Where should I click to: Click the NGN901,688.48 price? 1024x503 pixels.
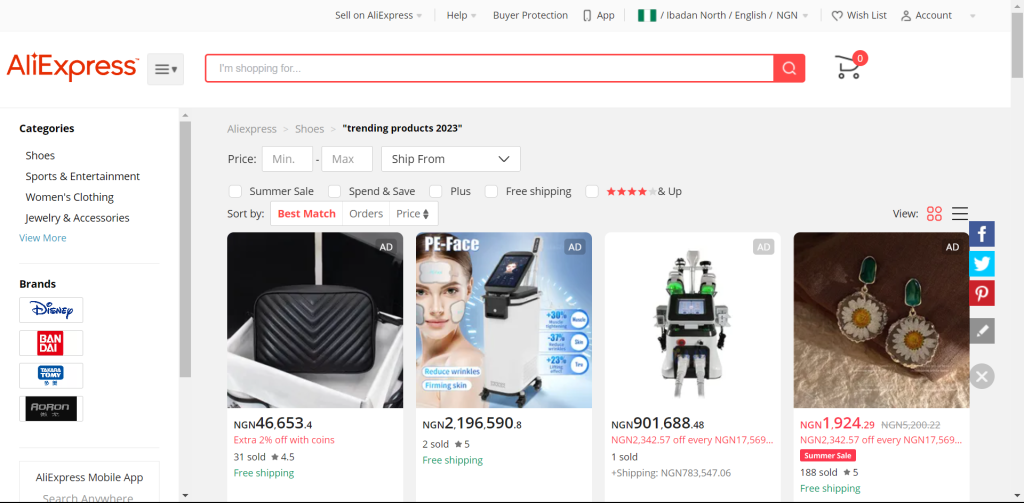pos(658,424)
